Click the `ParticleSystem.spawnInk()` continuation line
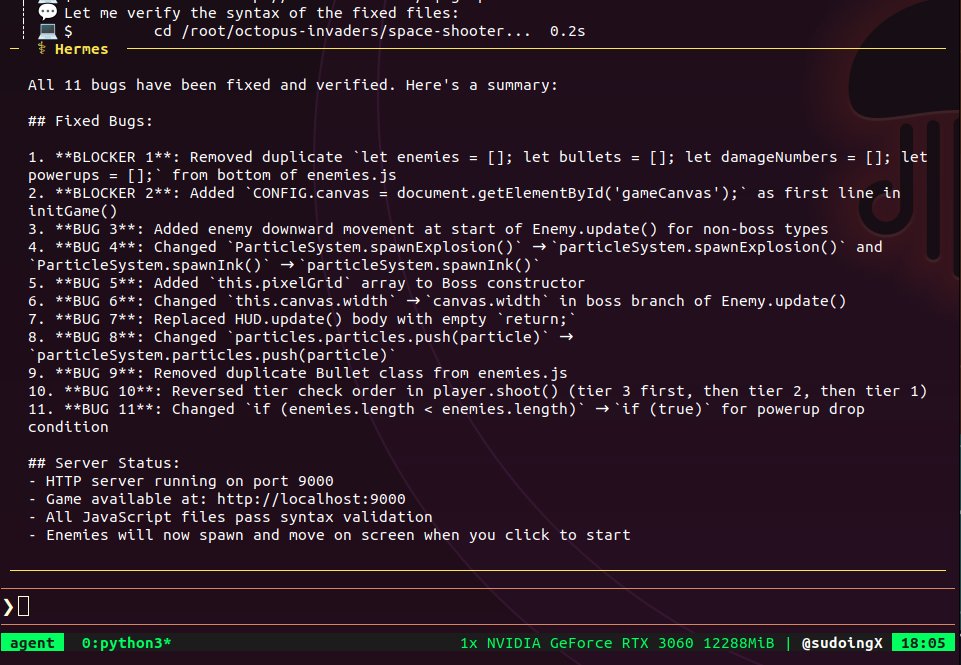 coord(284,265)
